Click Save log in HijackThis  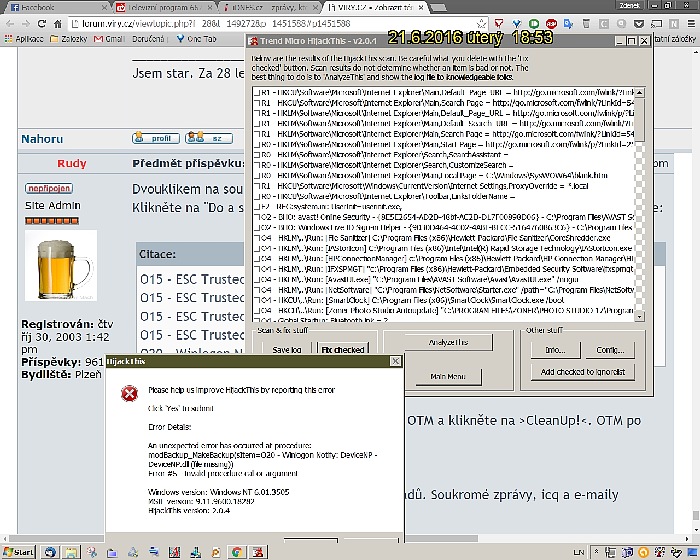(287, 350)
